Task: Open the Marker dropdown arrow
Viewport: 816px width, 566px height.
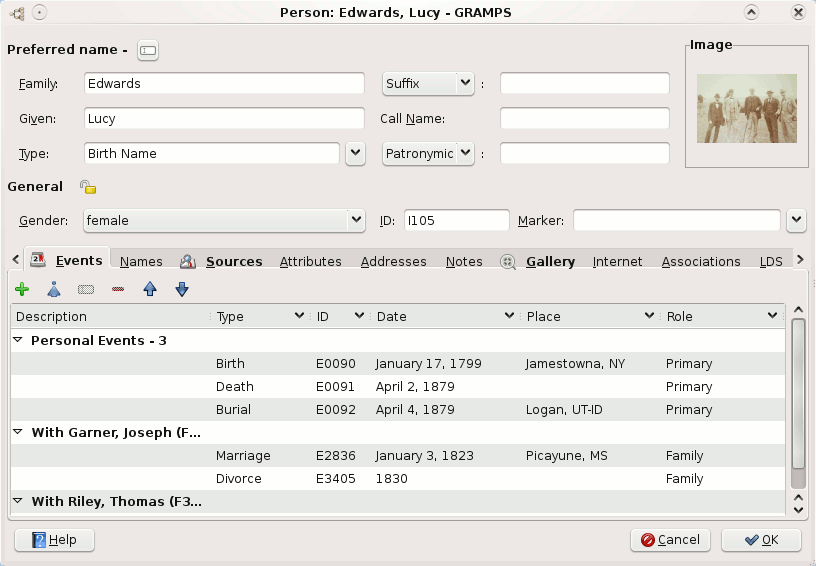Action: 796,221
